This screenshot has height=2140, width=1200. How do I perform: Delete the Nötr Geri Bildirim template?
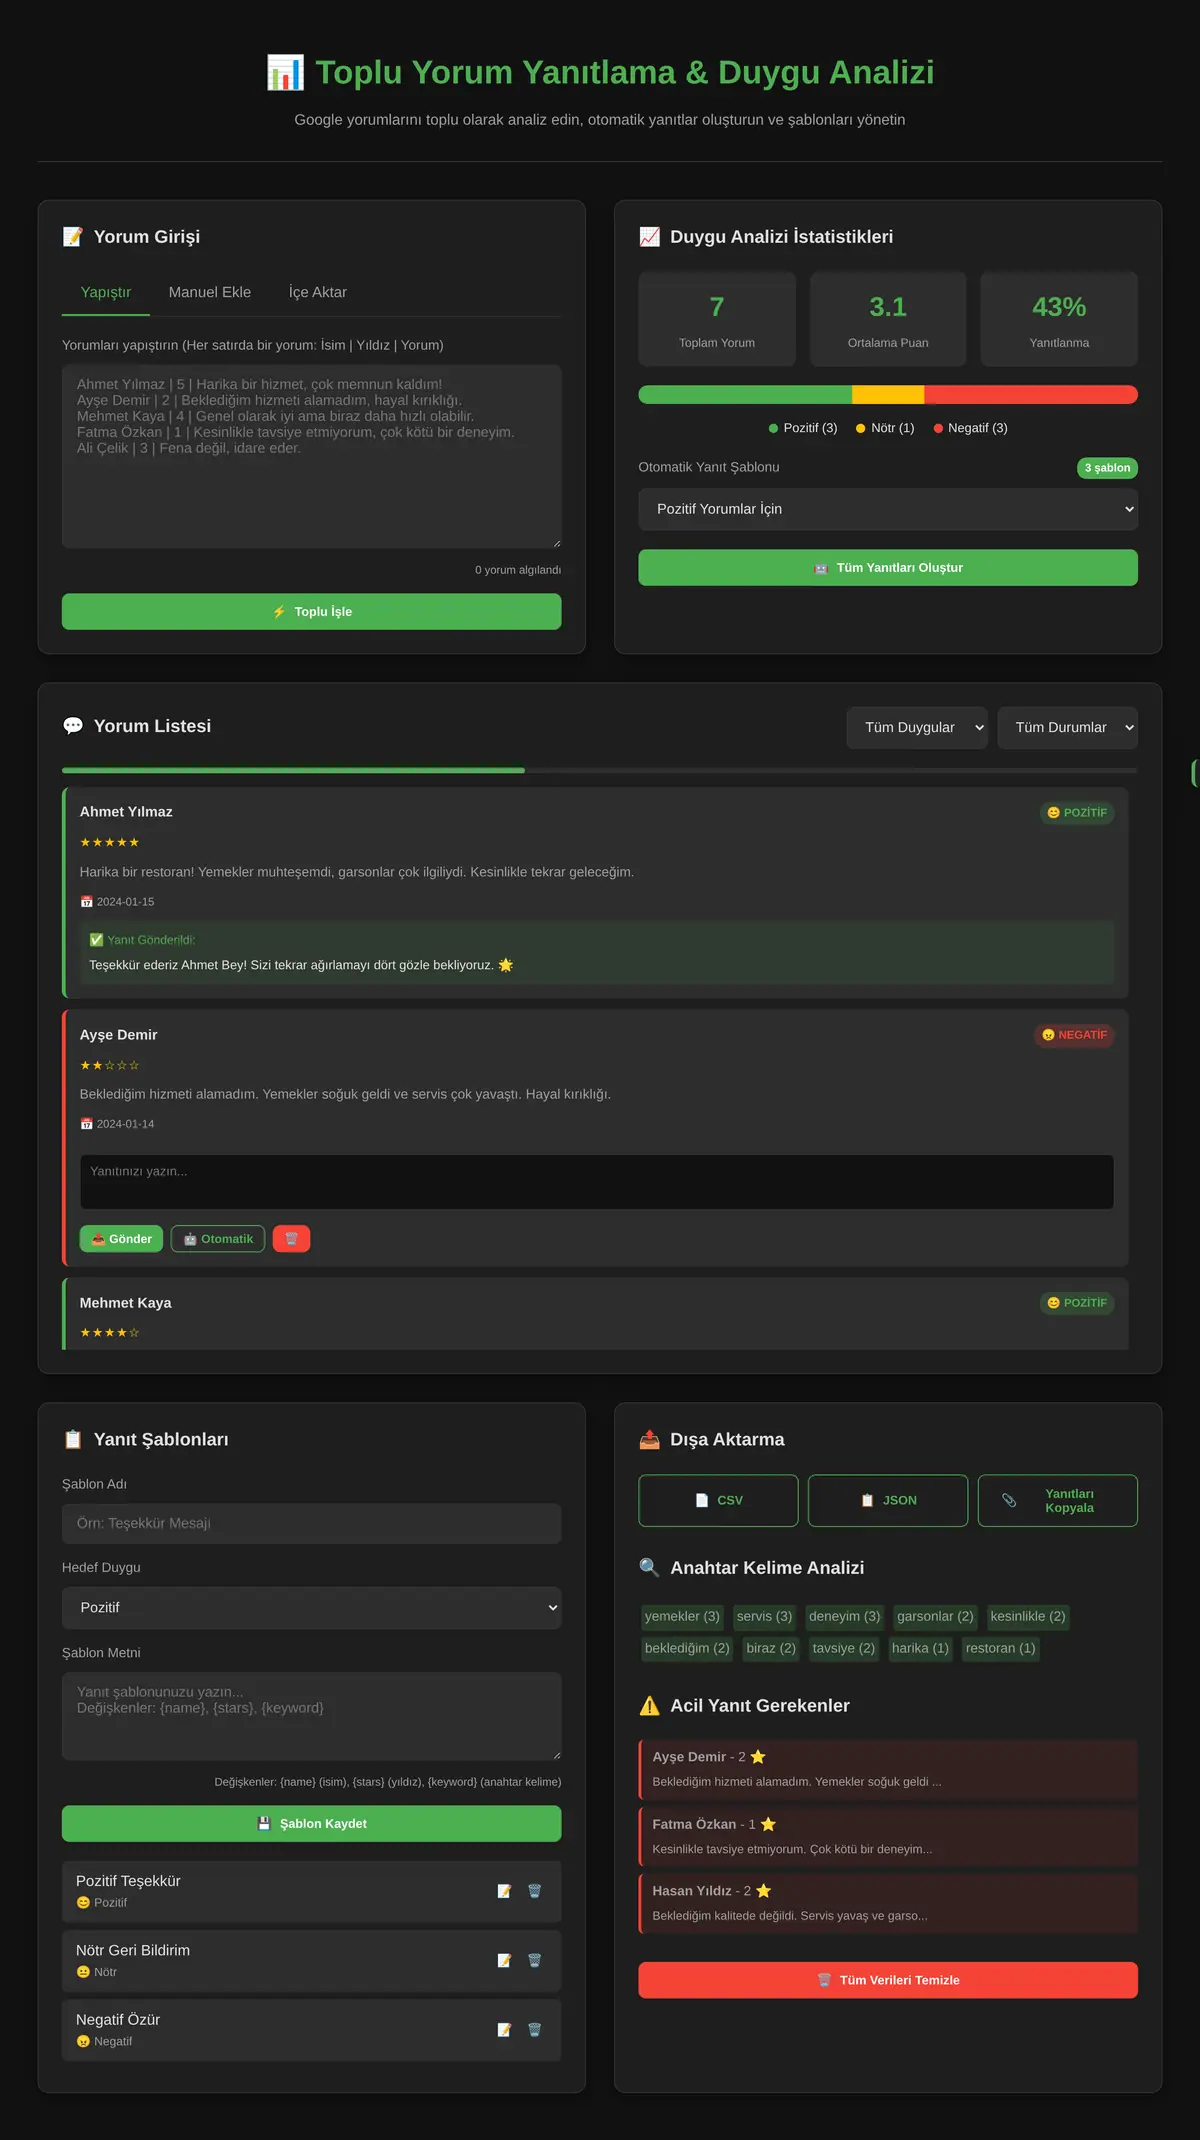(x=534, y=1960)
